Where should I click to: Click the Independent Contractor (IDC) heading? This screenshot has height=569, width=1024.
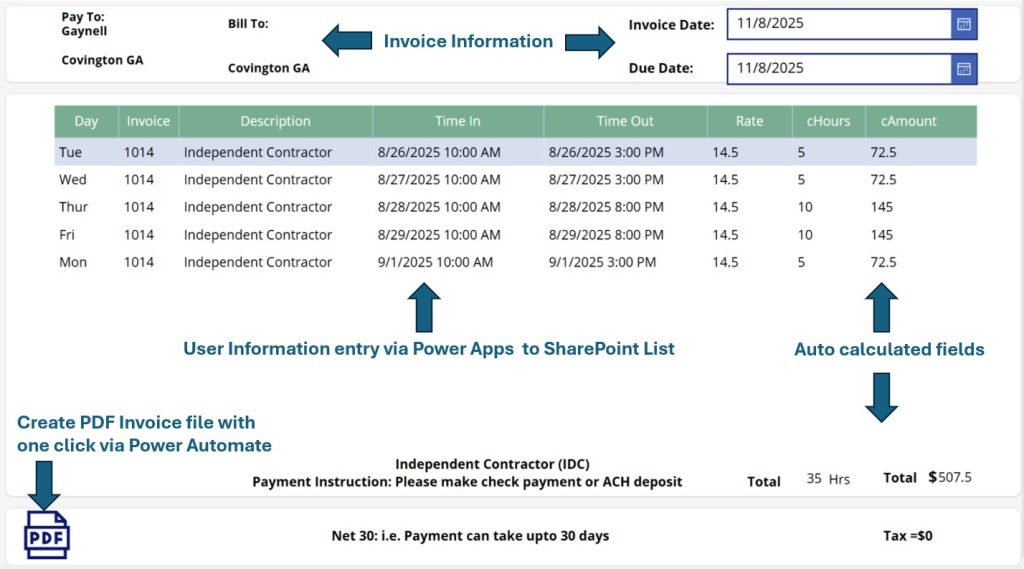[x=492, y=464]
